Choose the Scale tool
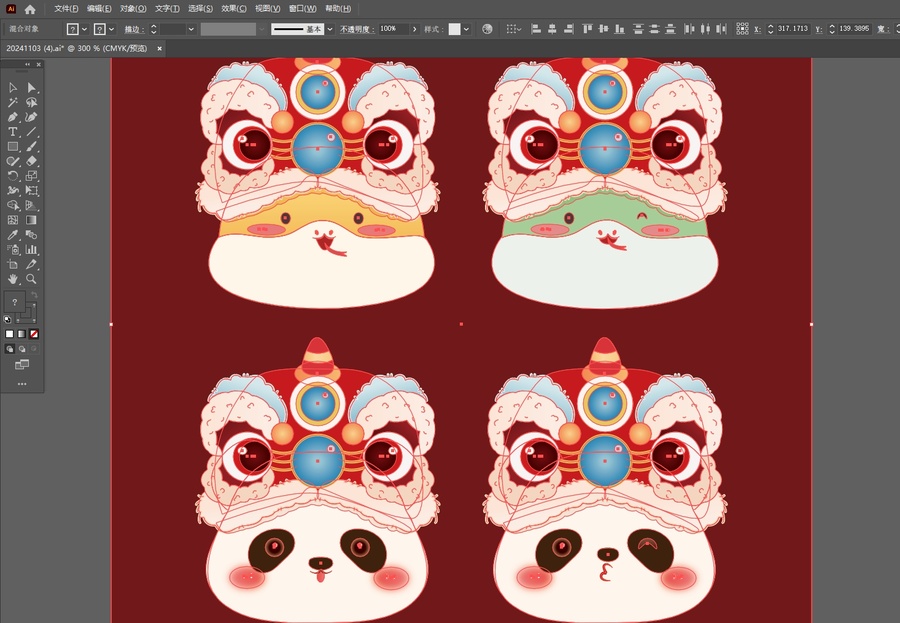 [32, 176]
